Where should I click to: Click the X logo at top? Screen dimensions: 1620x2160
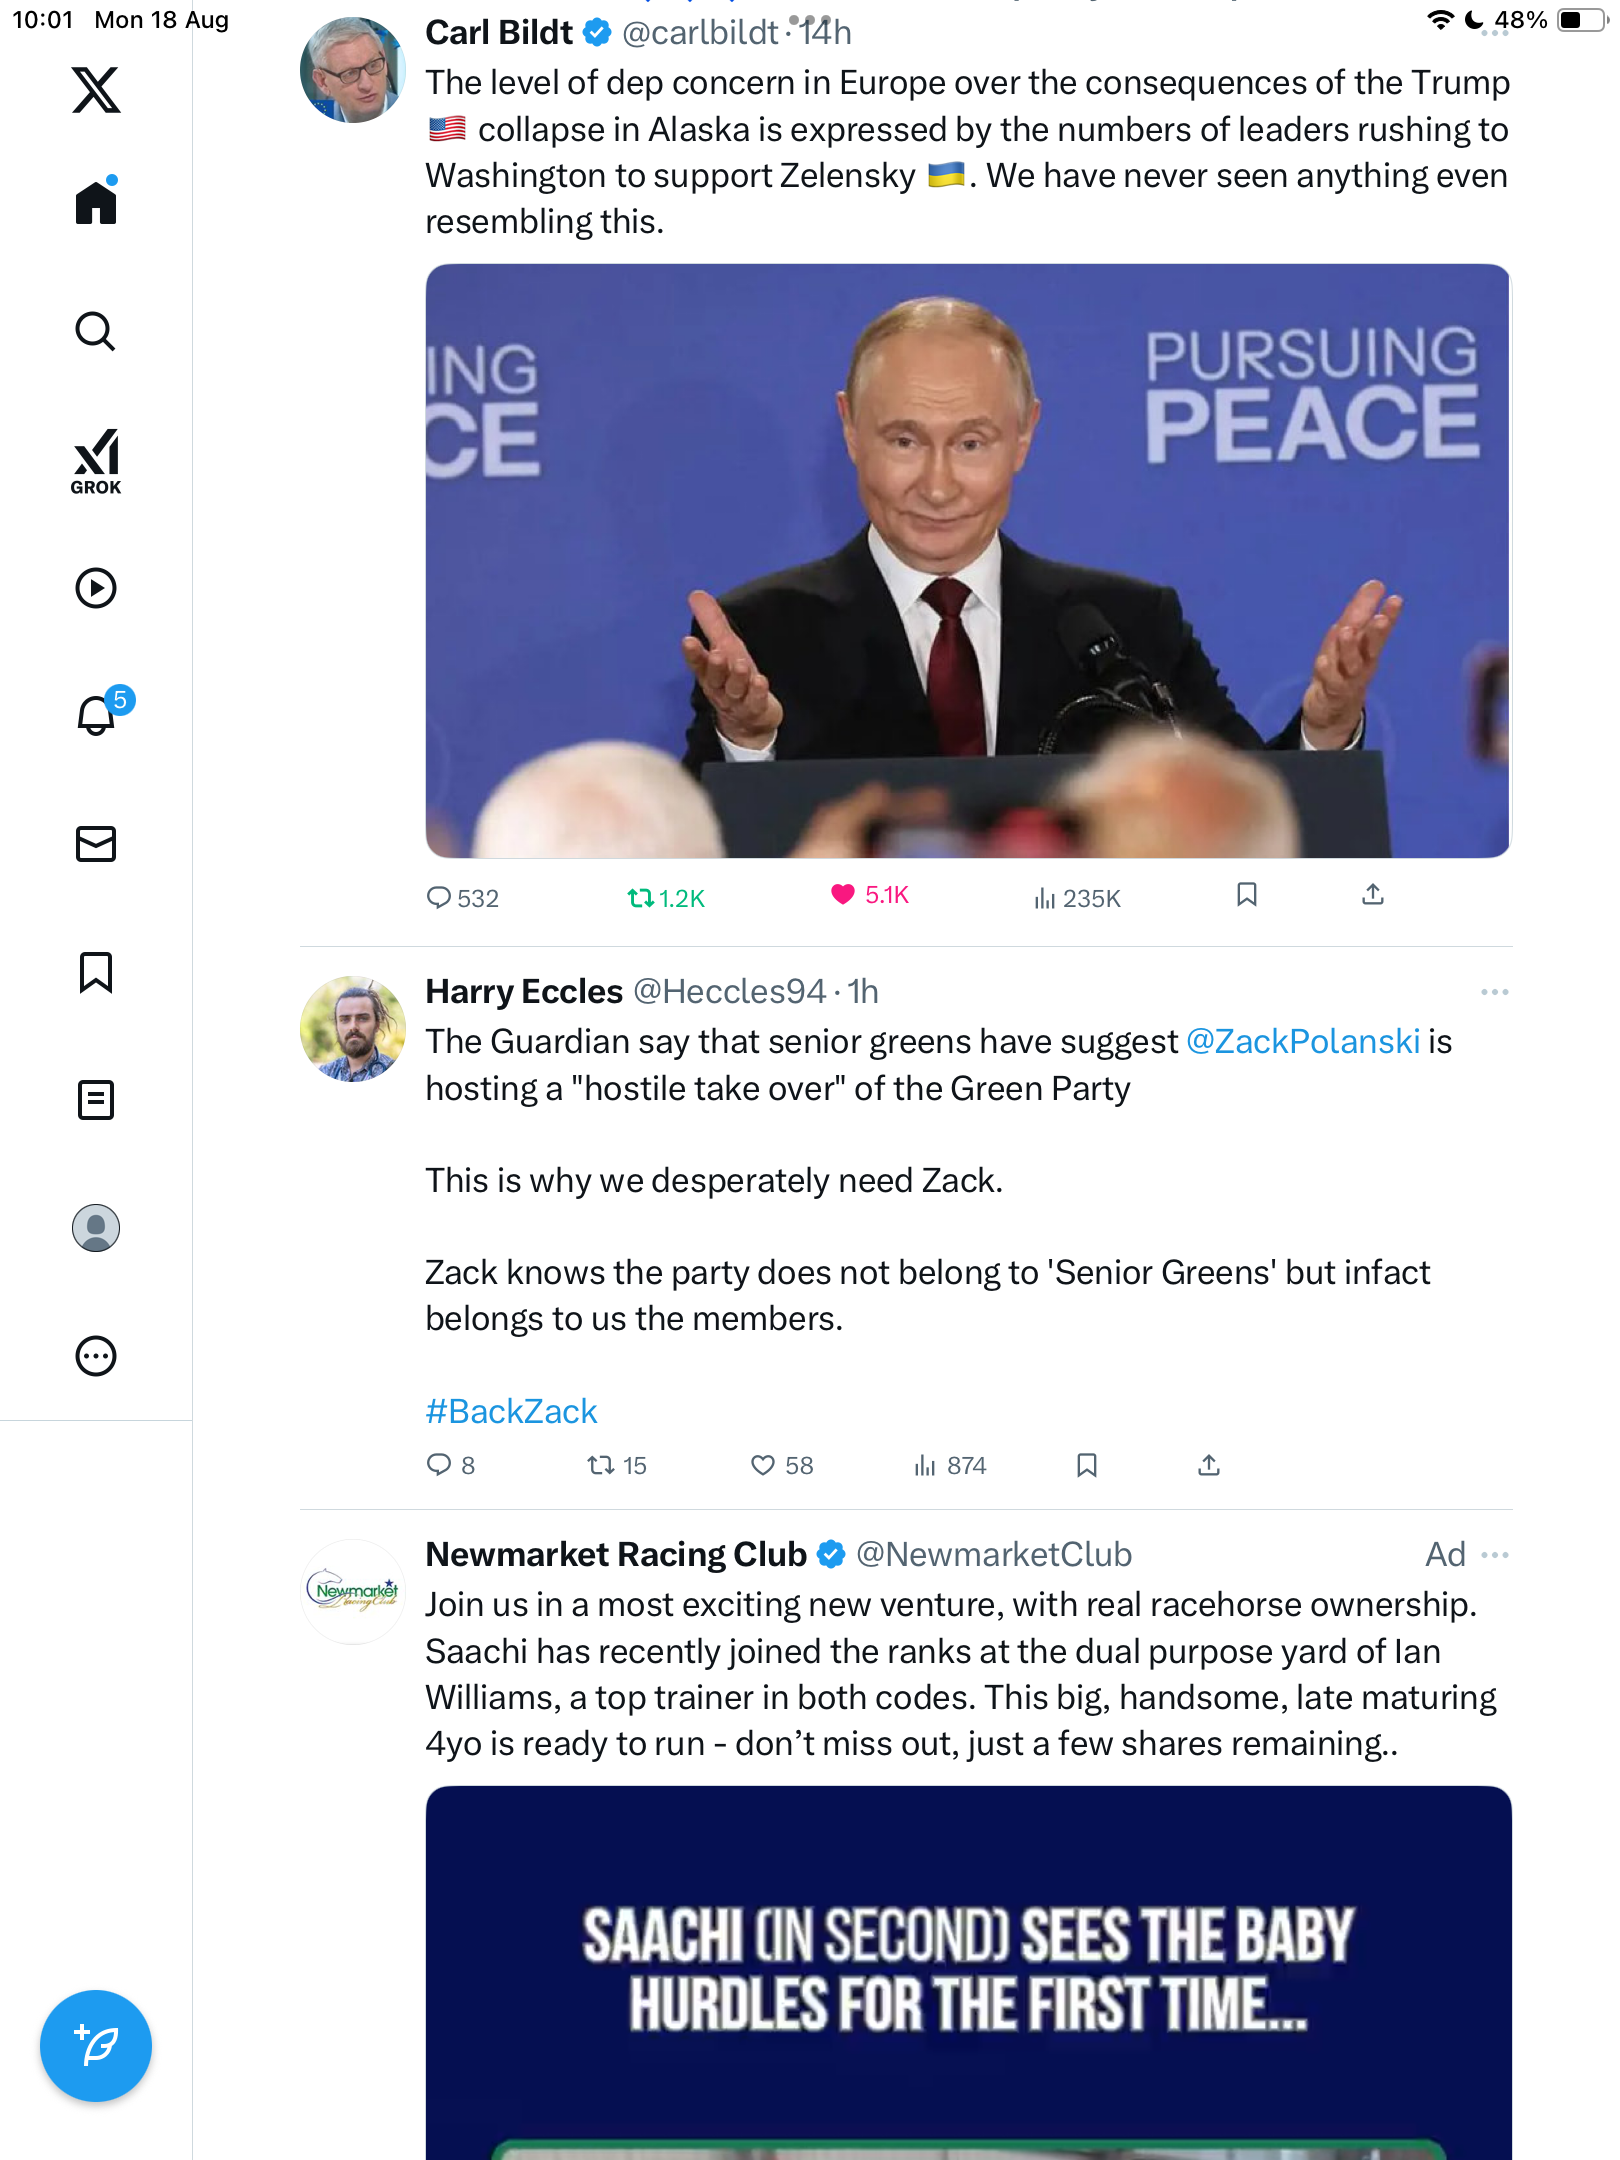(96, 90)
